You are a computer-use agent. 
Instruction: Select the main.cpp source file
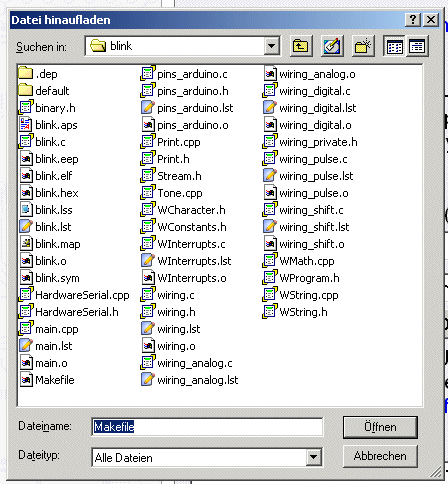(49, 329)
